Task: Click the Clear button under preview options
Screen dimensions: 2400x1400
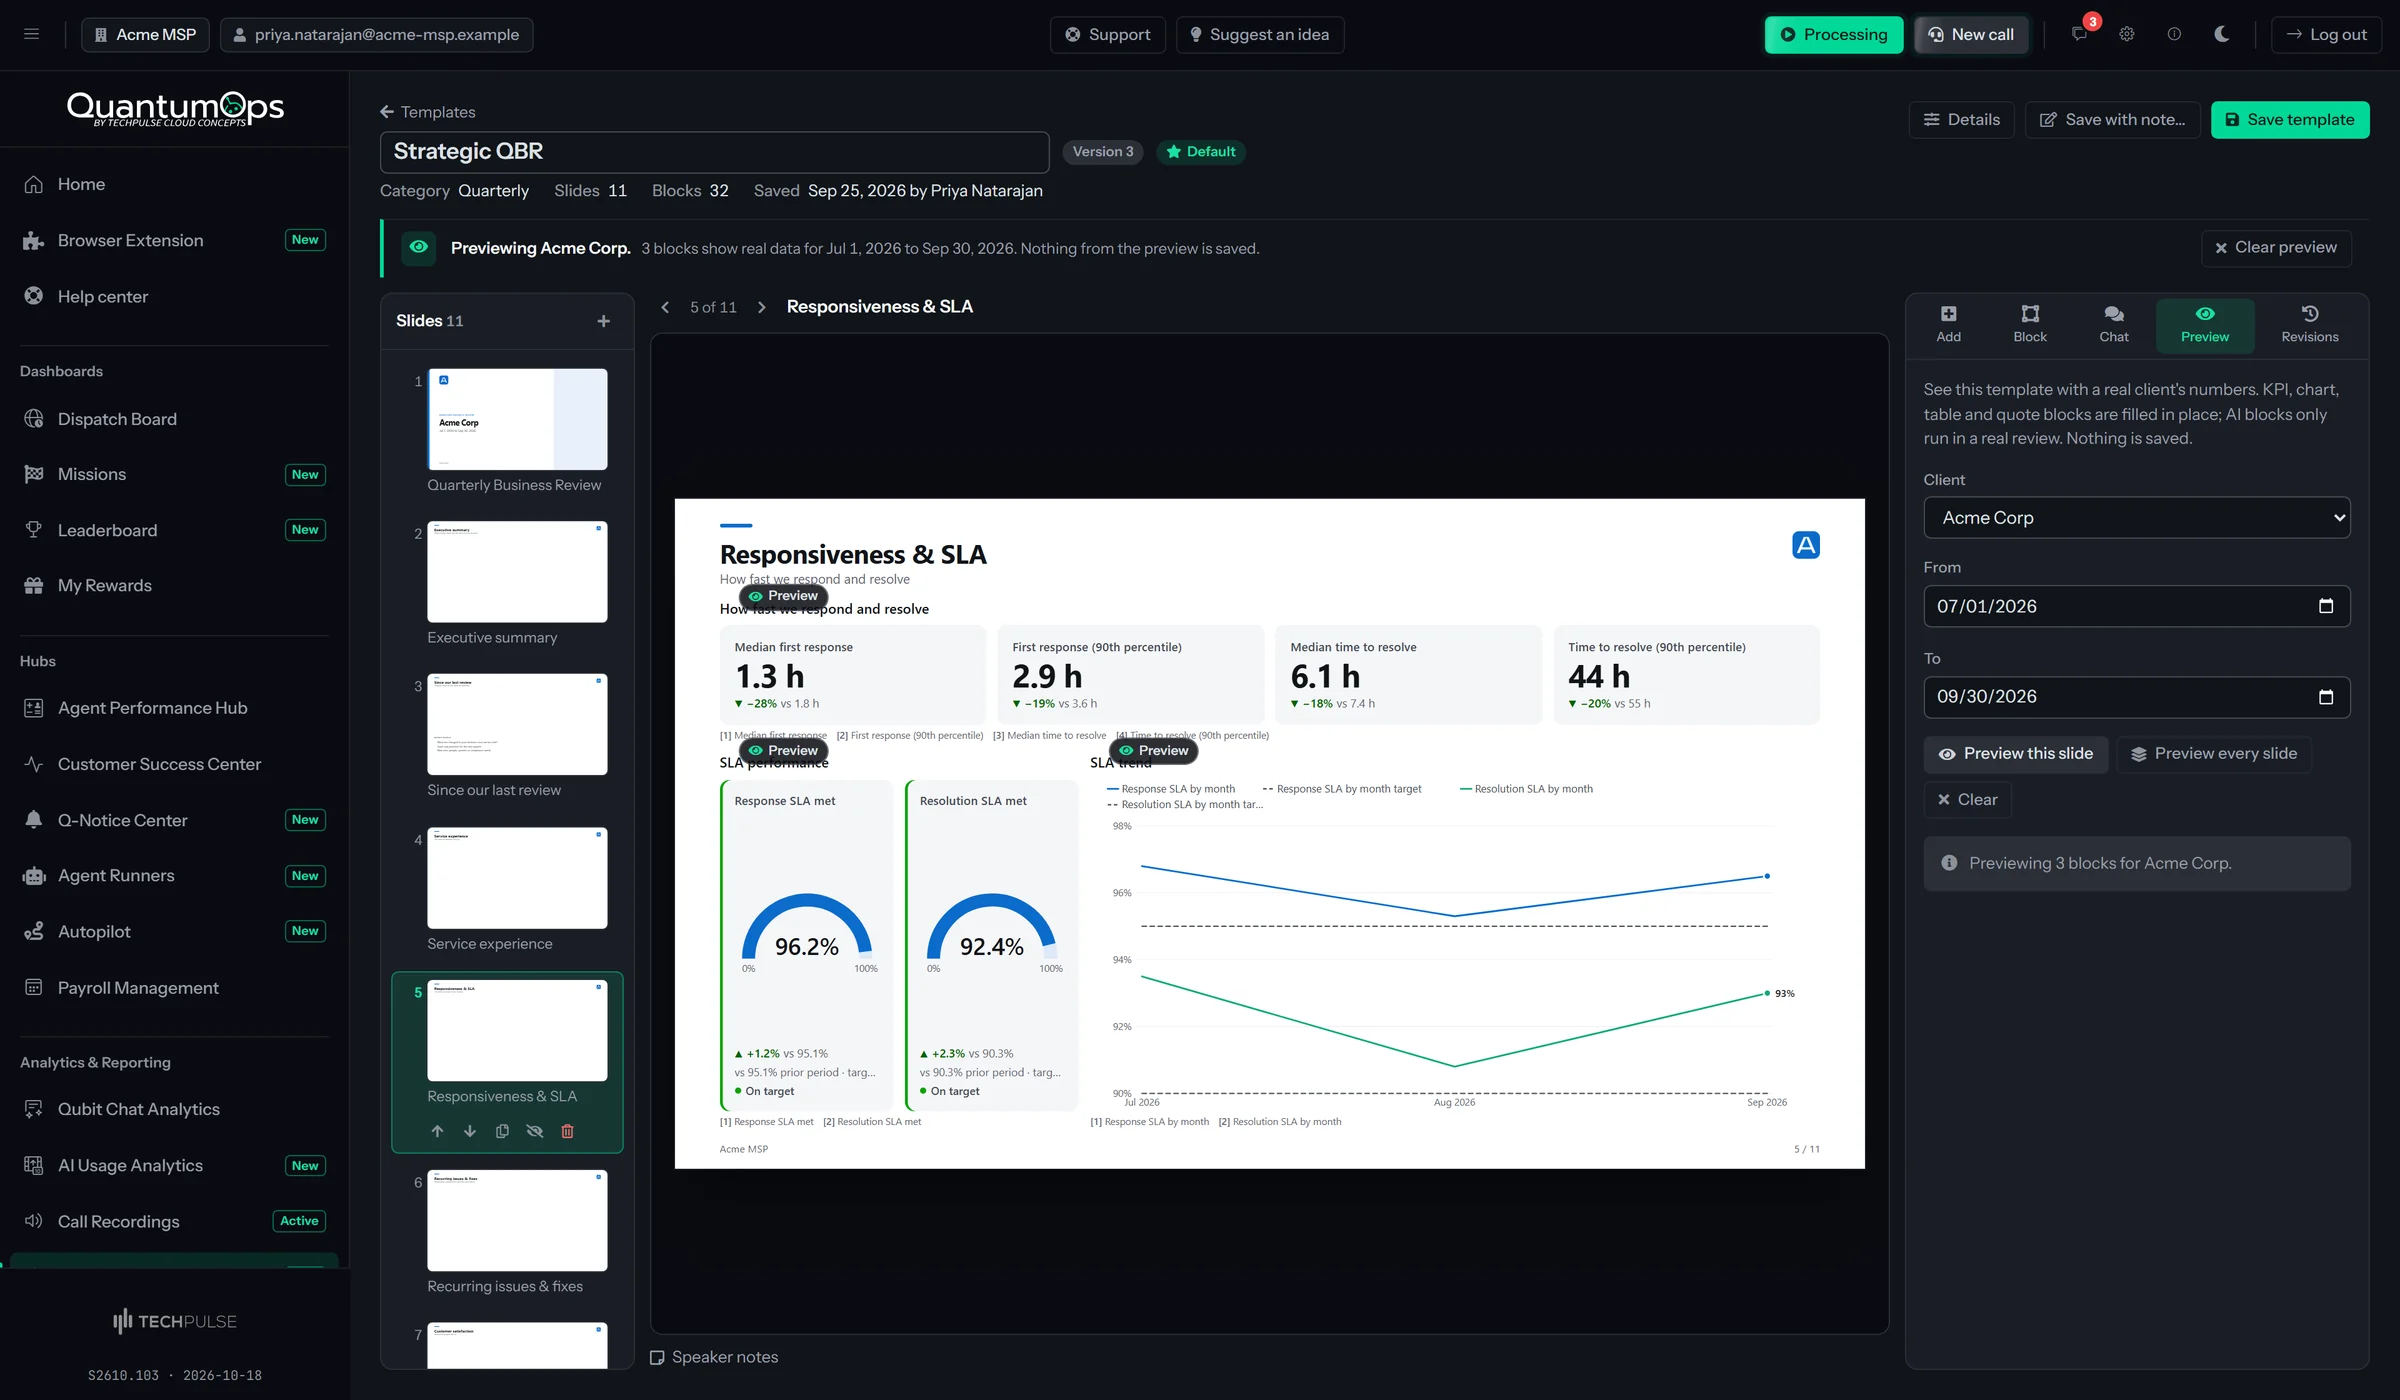Action: pyautogui.click(x=1967, y=800)
